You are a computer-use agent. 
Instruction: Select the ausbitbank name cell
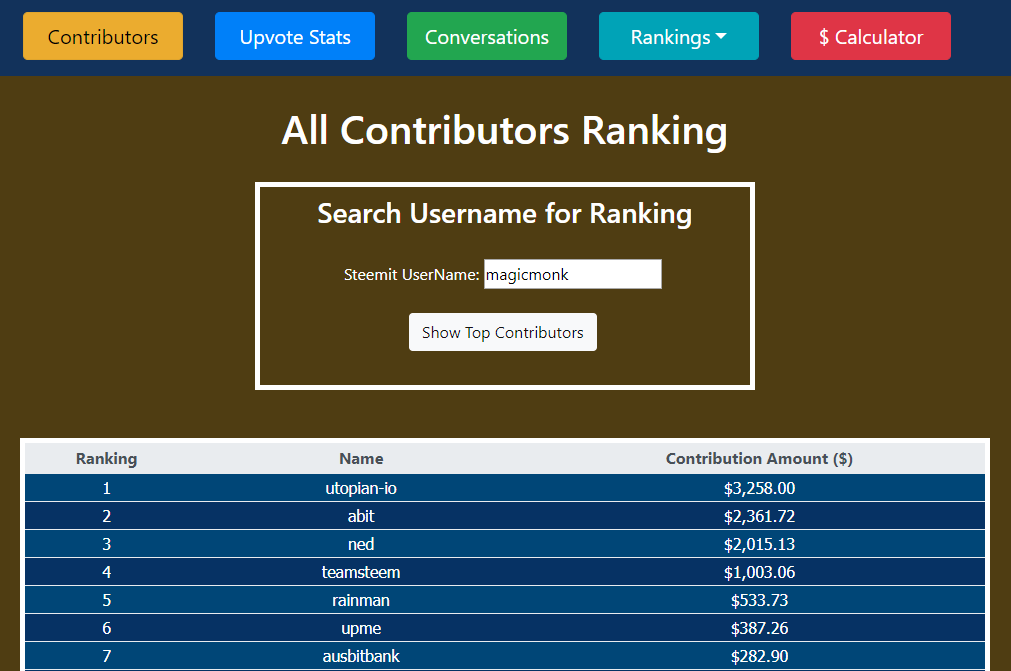[x=361, y=656]
